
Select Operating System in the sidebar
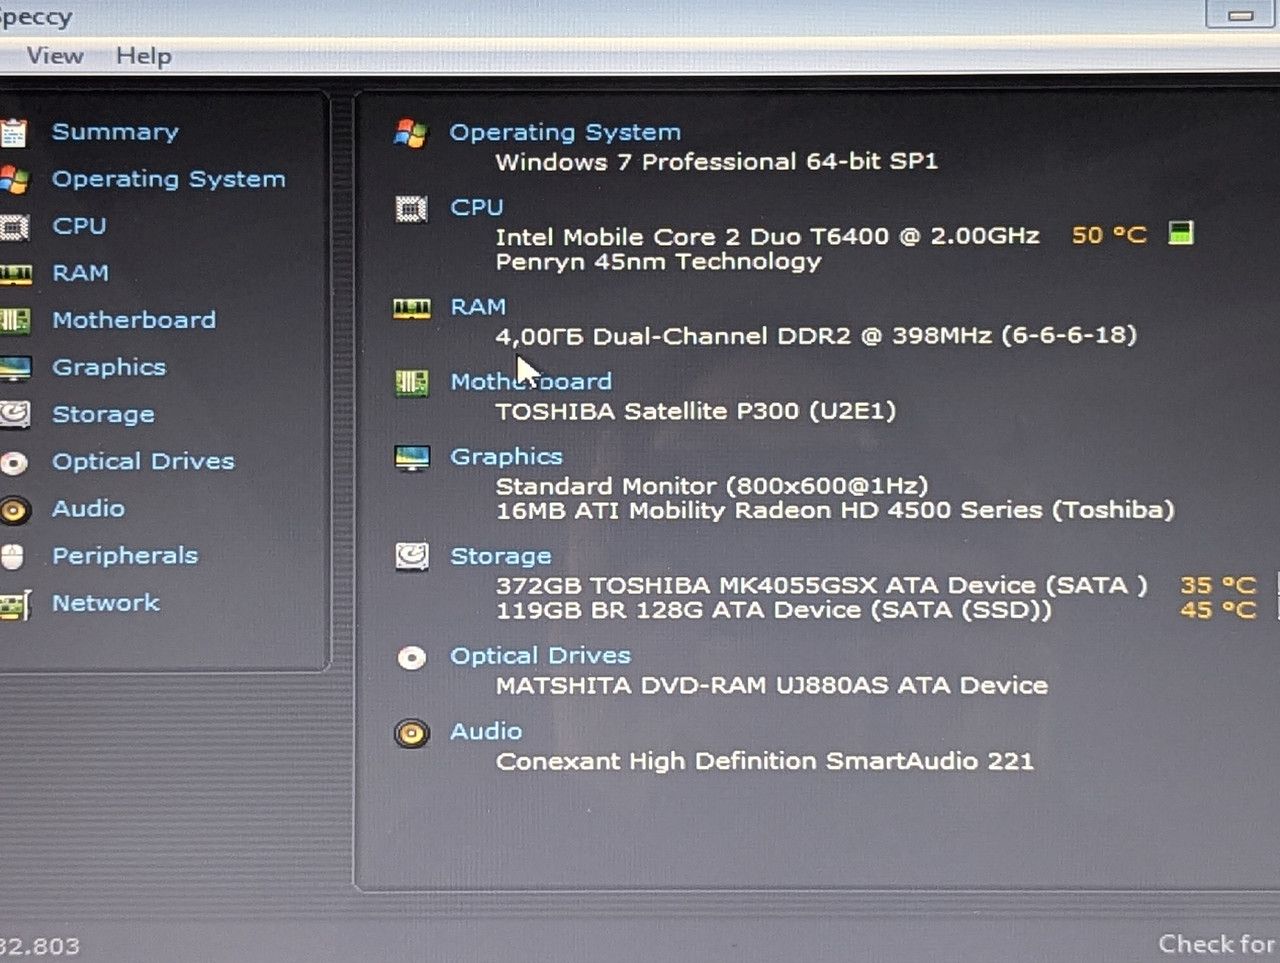pos(169,179)
